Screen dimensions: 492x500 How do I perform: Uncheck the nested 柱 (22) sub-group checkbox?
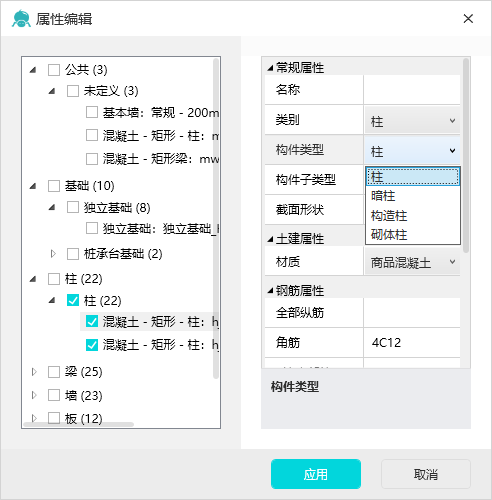[x=73, y=300]
